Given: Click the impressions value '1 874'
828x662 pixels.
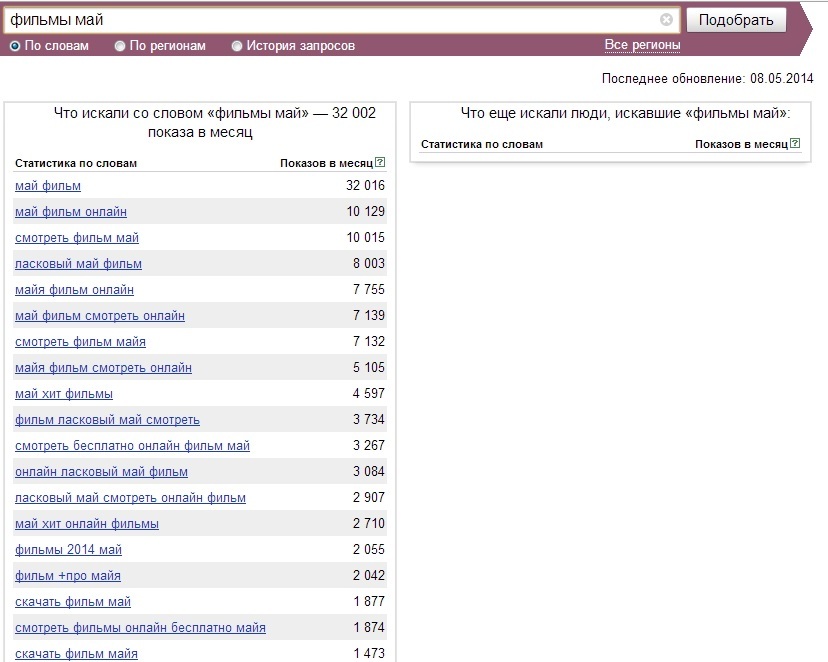Looking at the screenshot, I should [369, 627].
